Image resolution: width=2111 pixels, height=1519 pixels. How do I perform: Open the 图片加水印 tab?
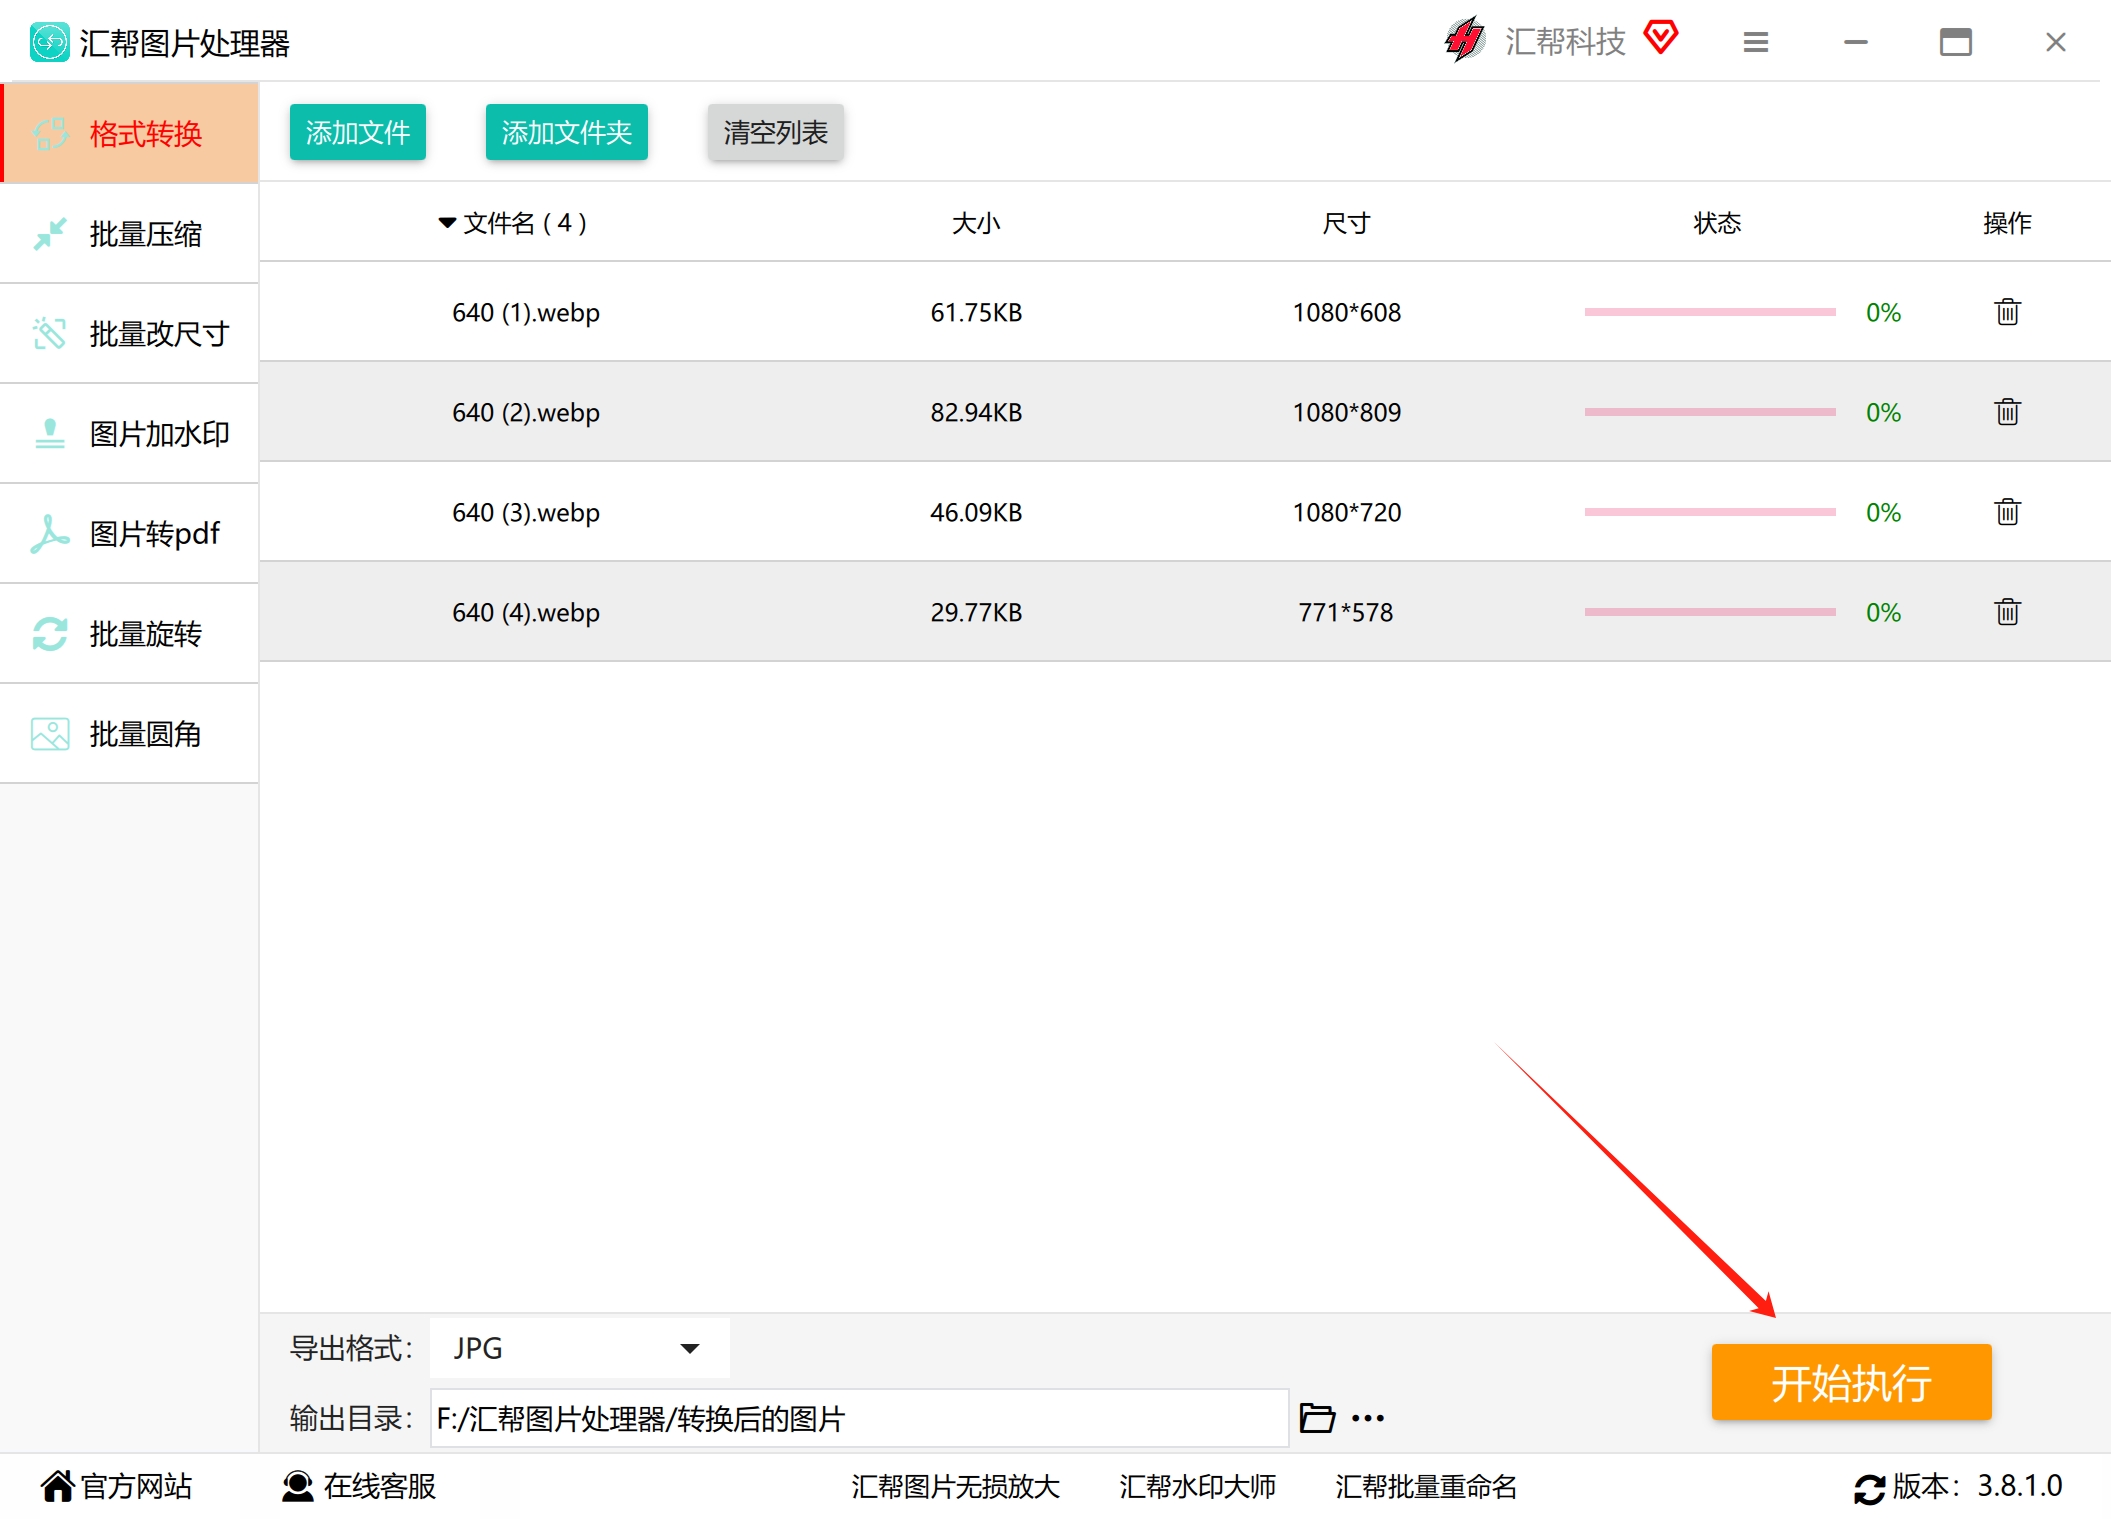coord(130,433)
